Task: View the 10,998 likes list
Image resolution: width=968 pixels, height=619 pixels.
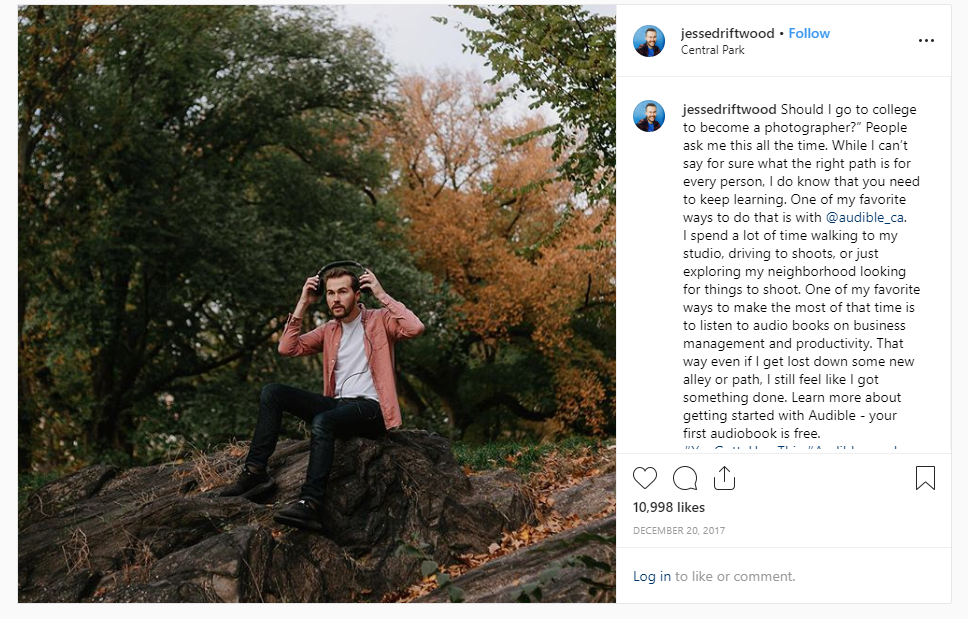Action: [x=669, y=507]
